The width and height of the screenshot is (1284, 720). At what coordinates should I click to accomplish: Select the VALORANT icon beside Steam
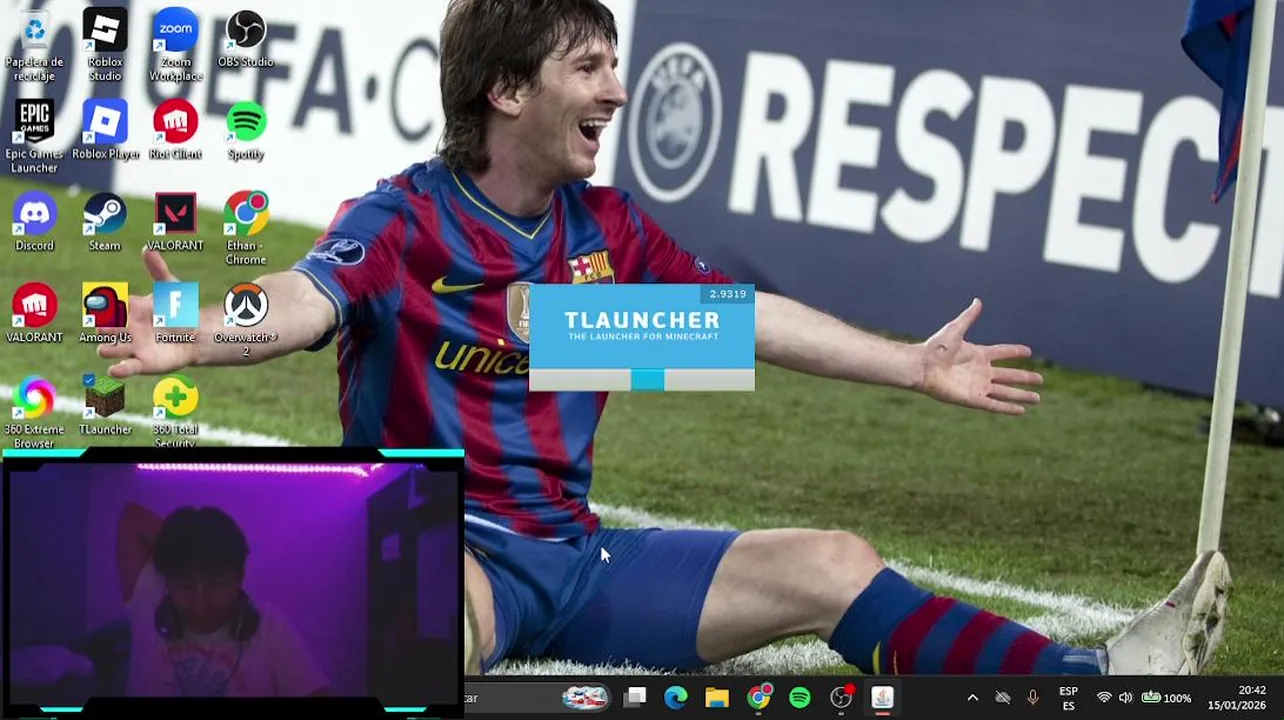pos(175,222)
